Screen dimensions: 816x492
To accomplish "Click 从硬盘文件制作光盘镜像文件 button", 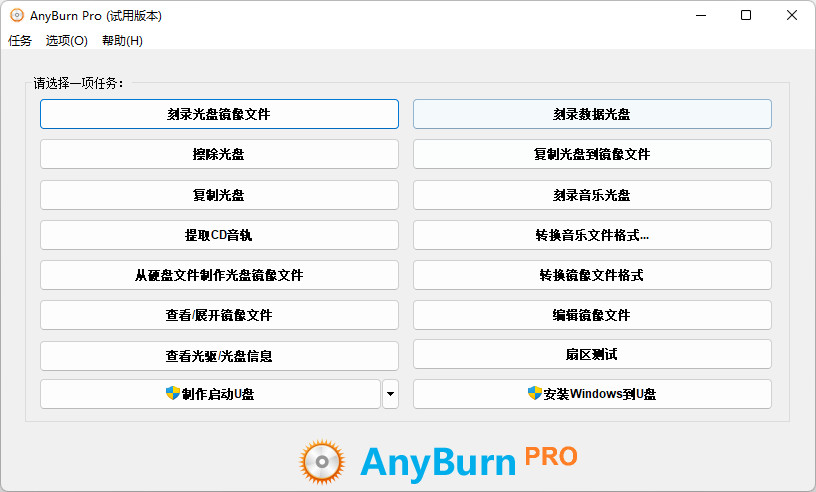I will click(x=219, y=275).
